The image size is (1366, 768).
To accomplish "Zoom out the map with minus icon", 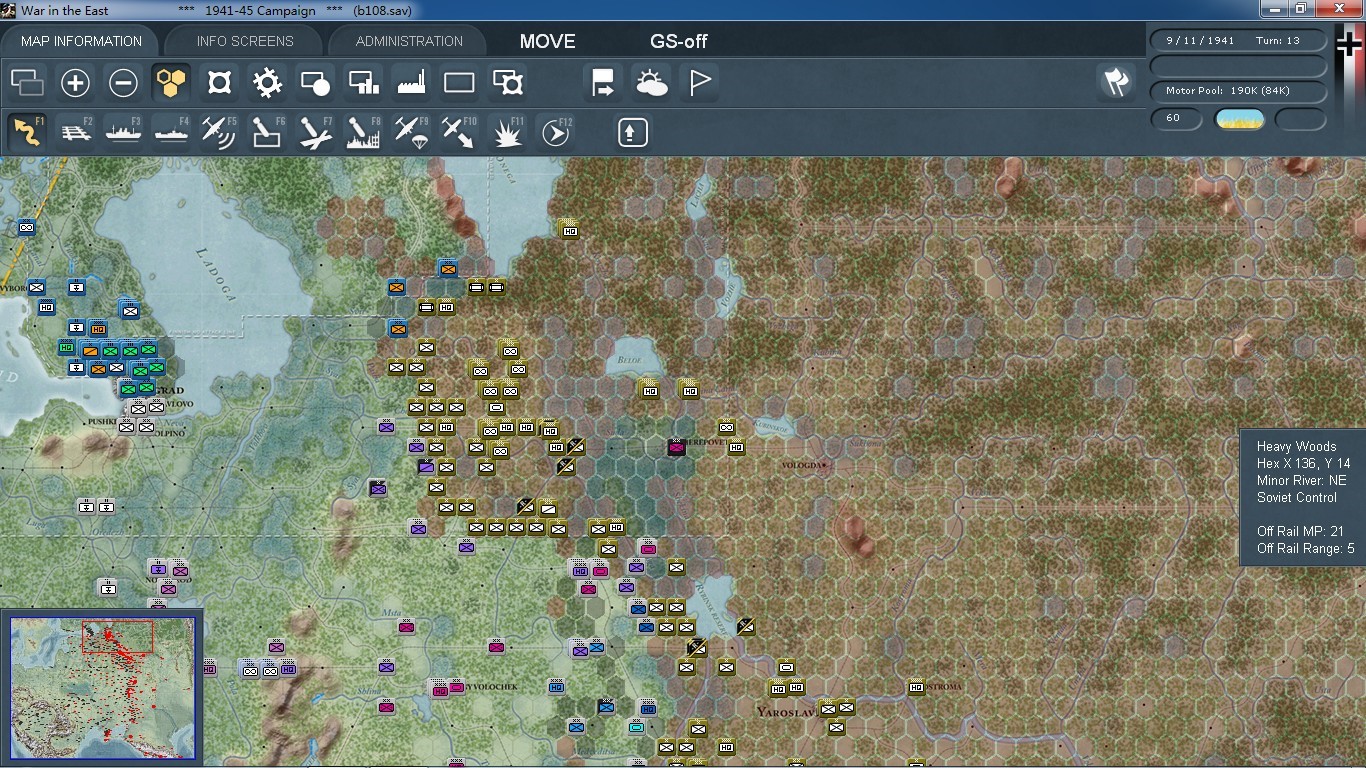I will (x=123, y=83).
